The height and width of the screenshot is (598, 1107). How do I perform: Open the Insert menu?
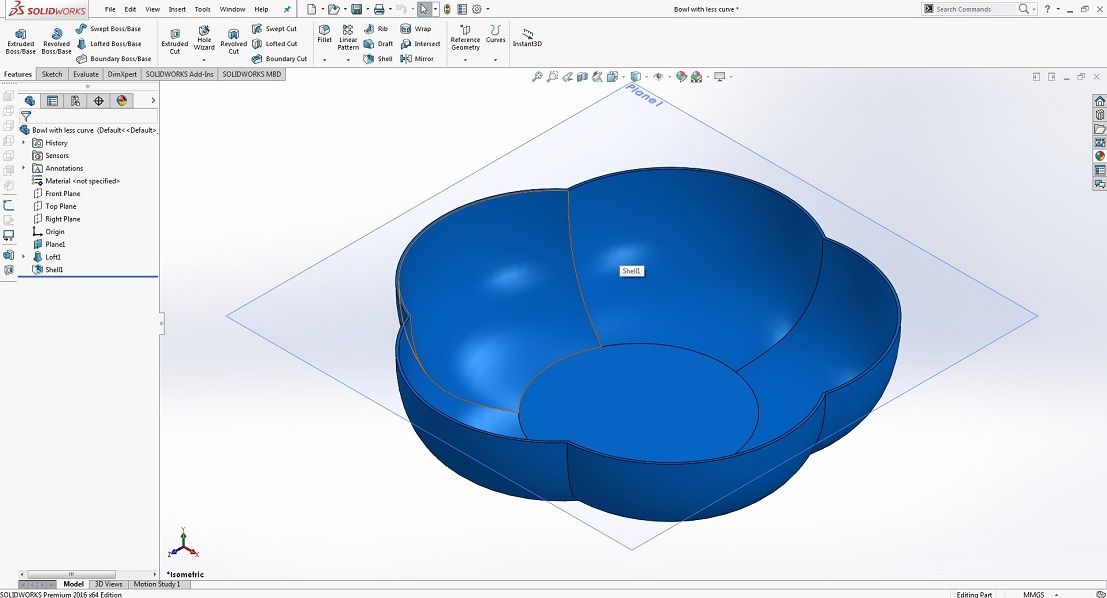point(177,9)
